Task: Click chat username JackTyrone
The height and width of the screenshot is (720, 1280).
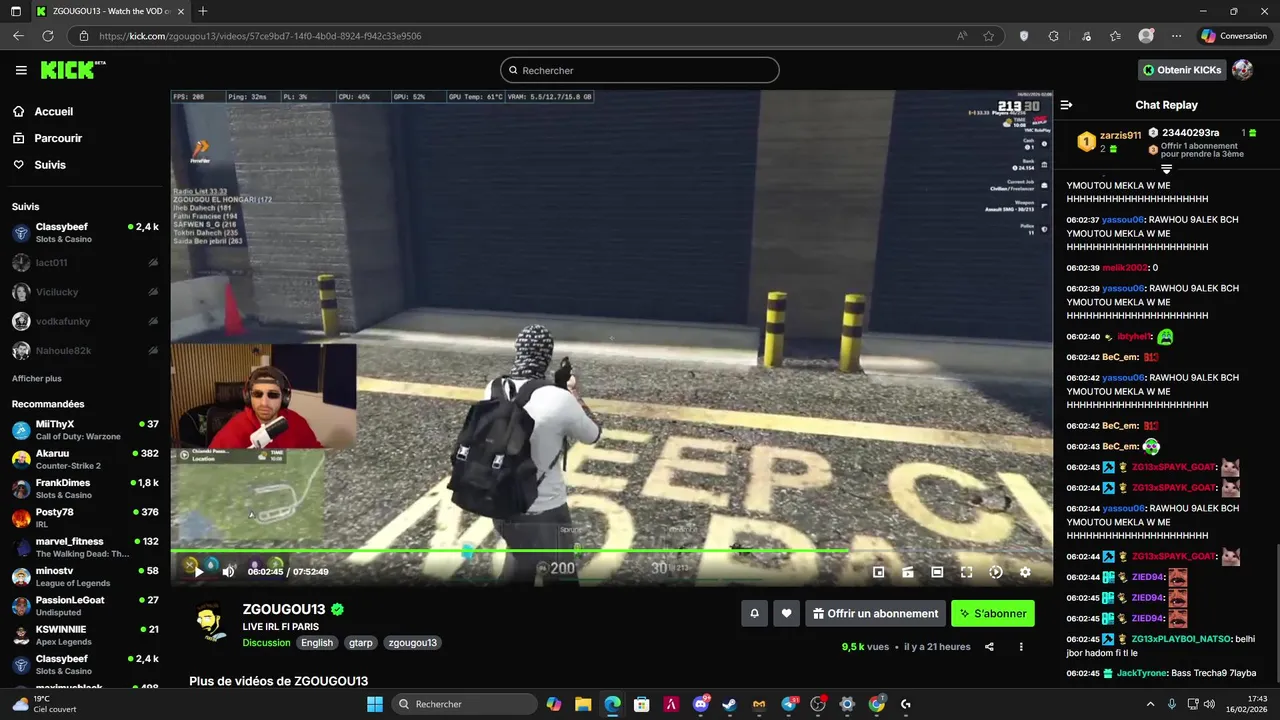Action: (x=1141, y=673)
